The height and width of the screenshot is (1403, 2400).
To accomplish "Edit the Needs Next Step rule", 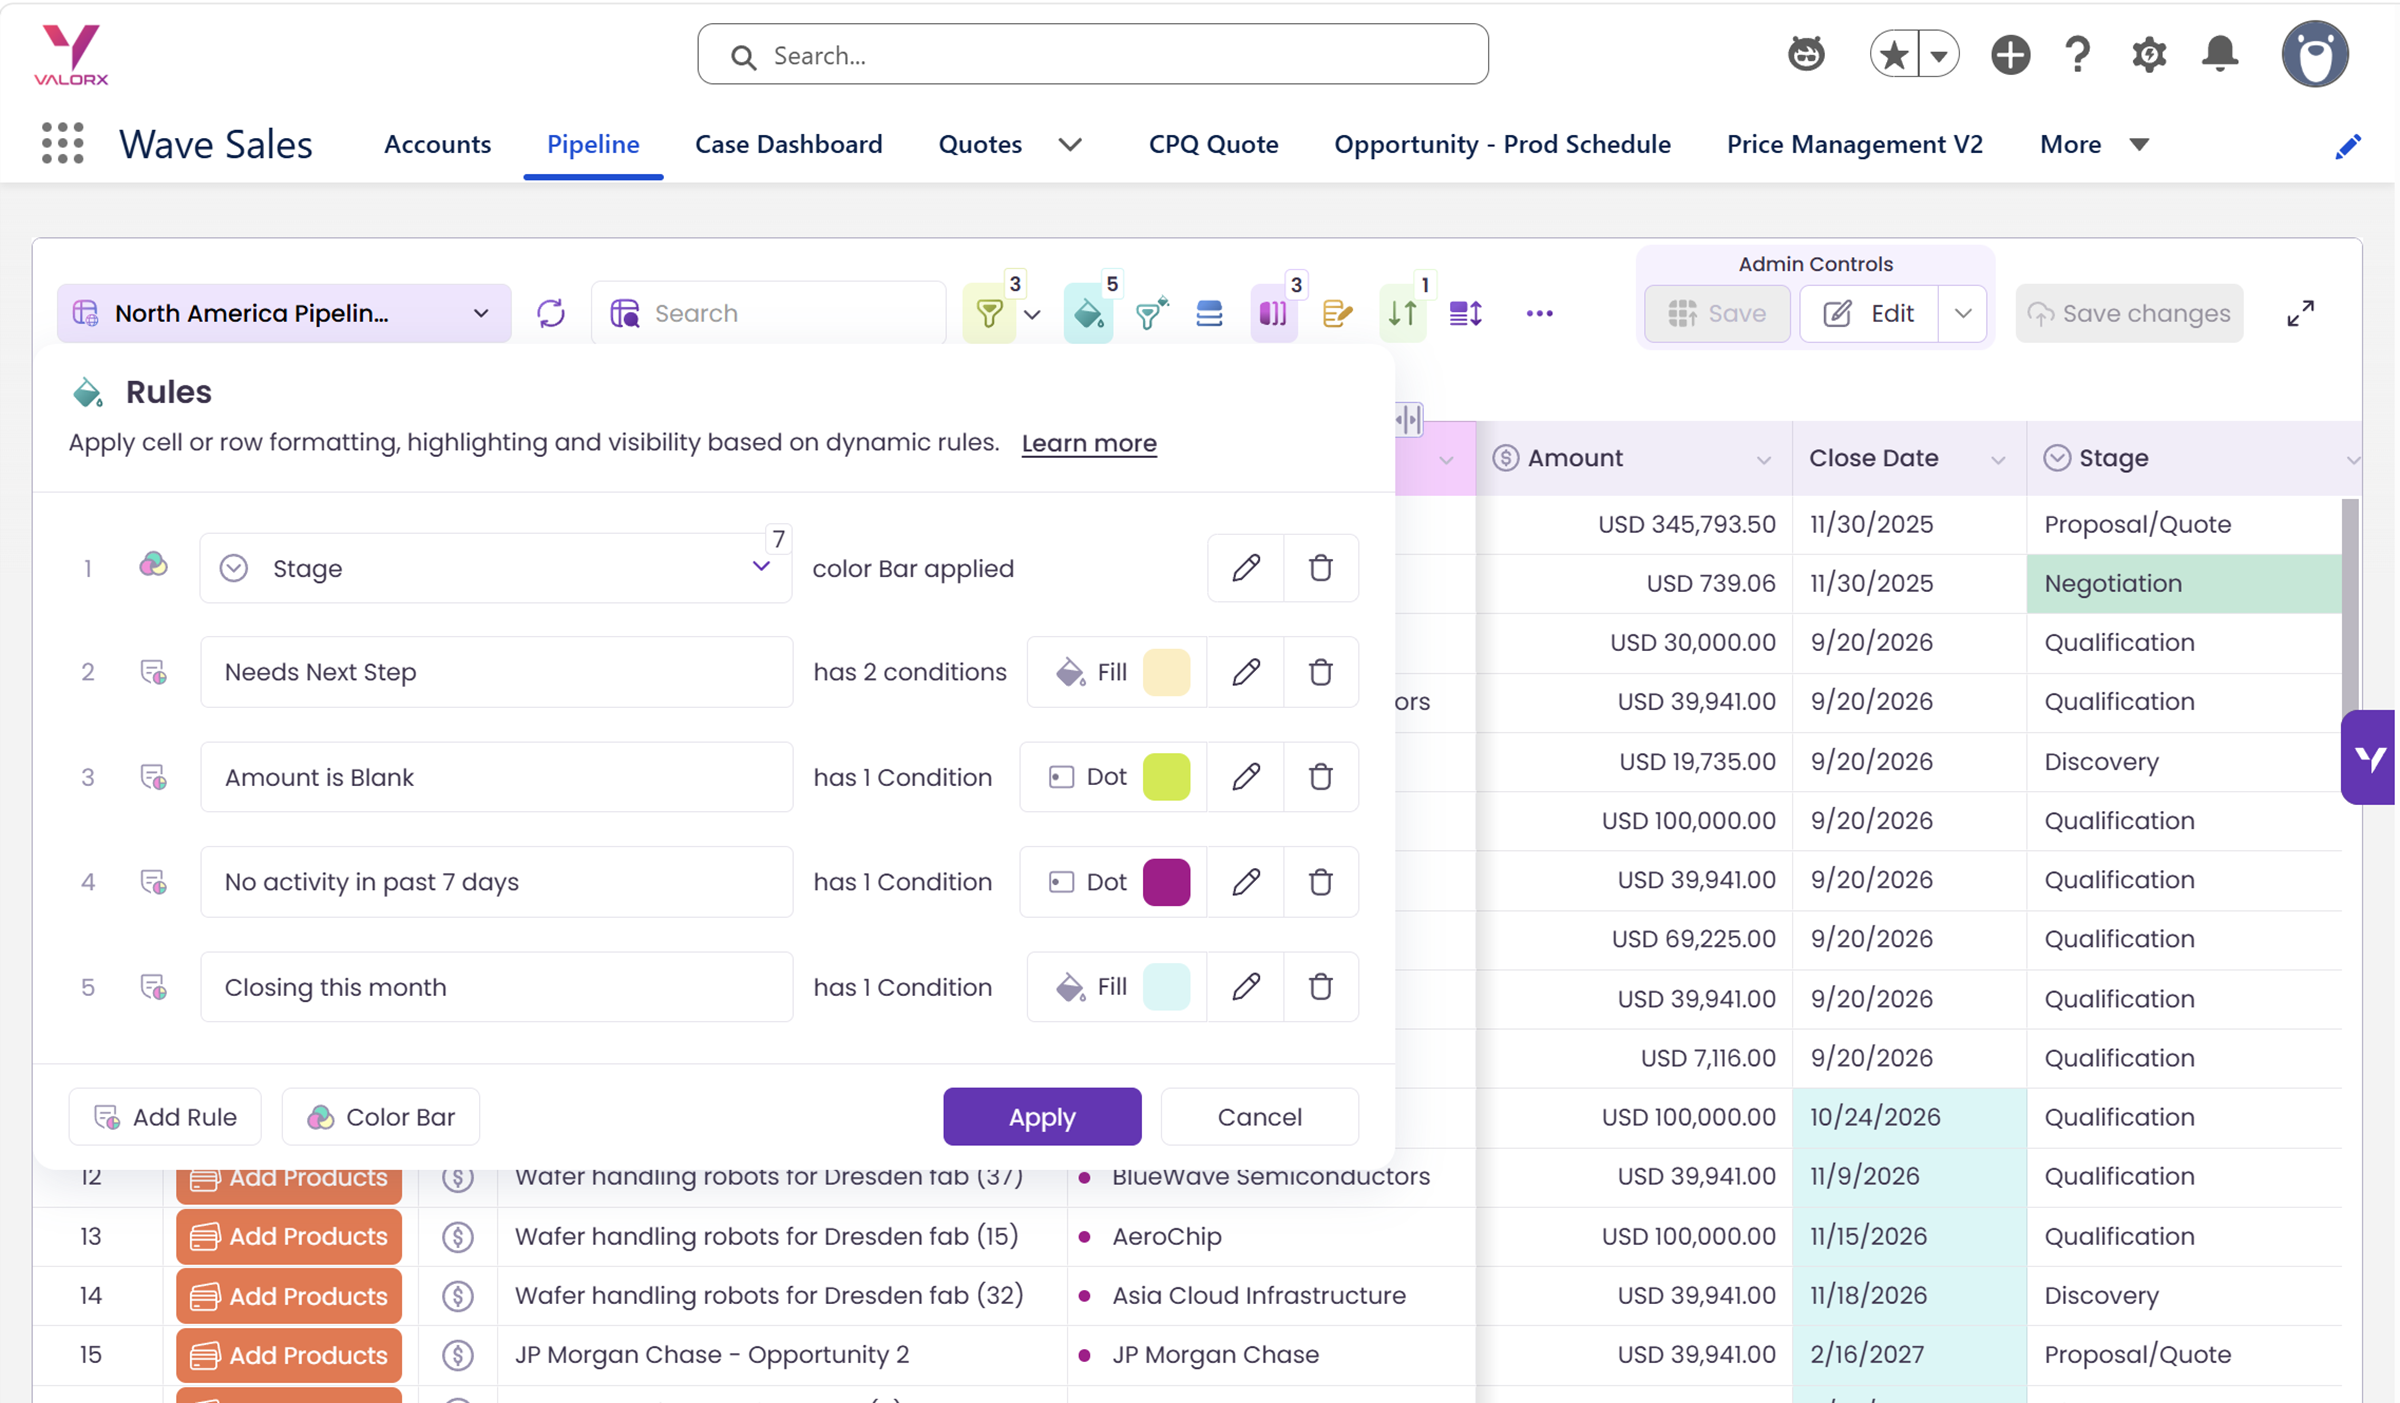I will pos(1246,672).
